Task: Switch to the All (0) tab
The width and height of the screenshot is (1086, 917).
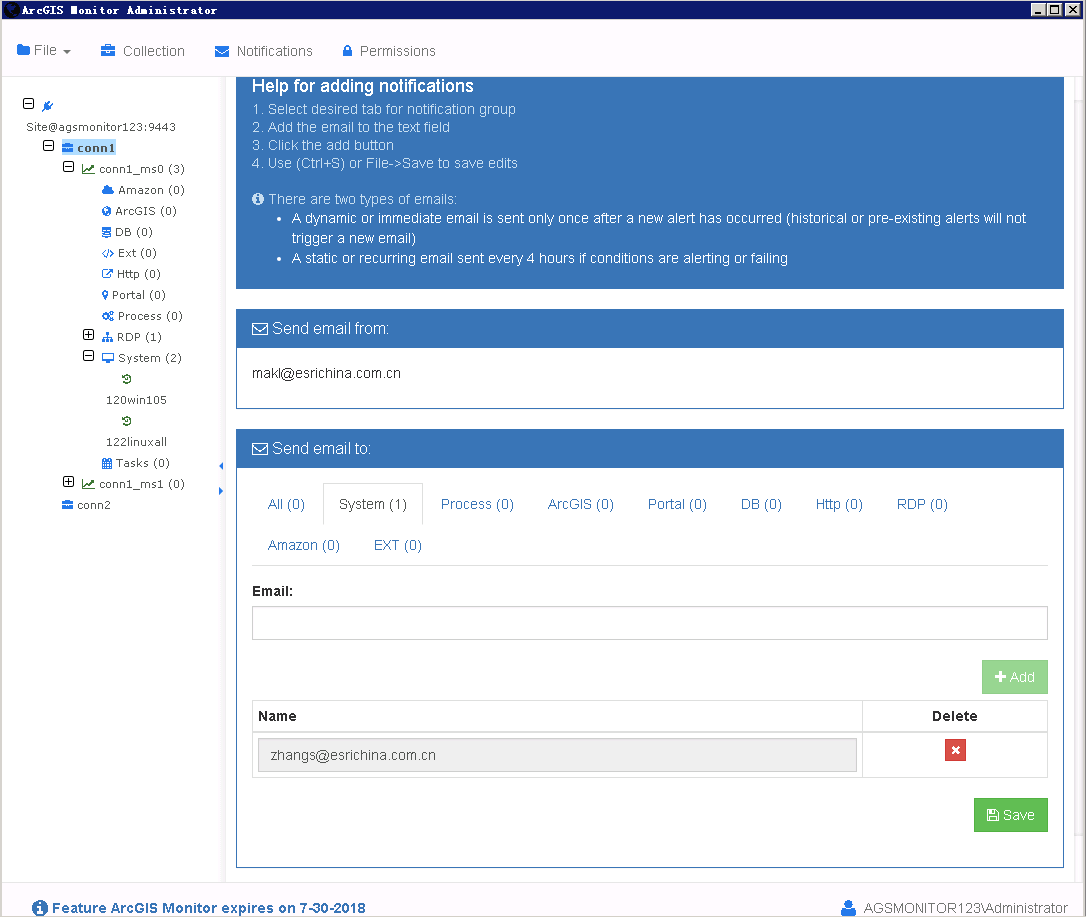Action: [286, 504]
